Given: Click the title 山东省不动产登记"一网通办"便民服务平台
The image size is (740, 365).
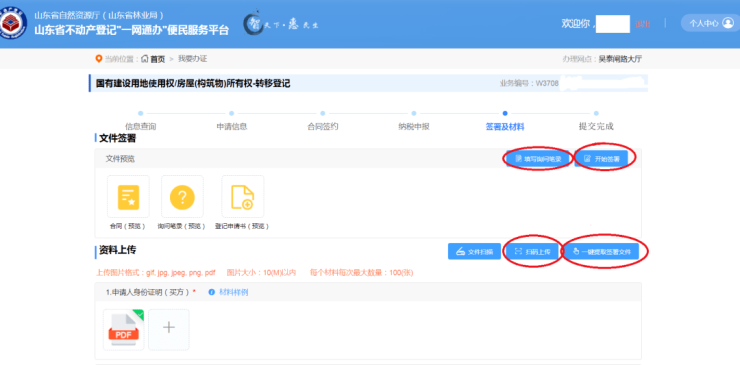Looking at the screenshot, I should pos(132,30).
